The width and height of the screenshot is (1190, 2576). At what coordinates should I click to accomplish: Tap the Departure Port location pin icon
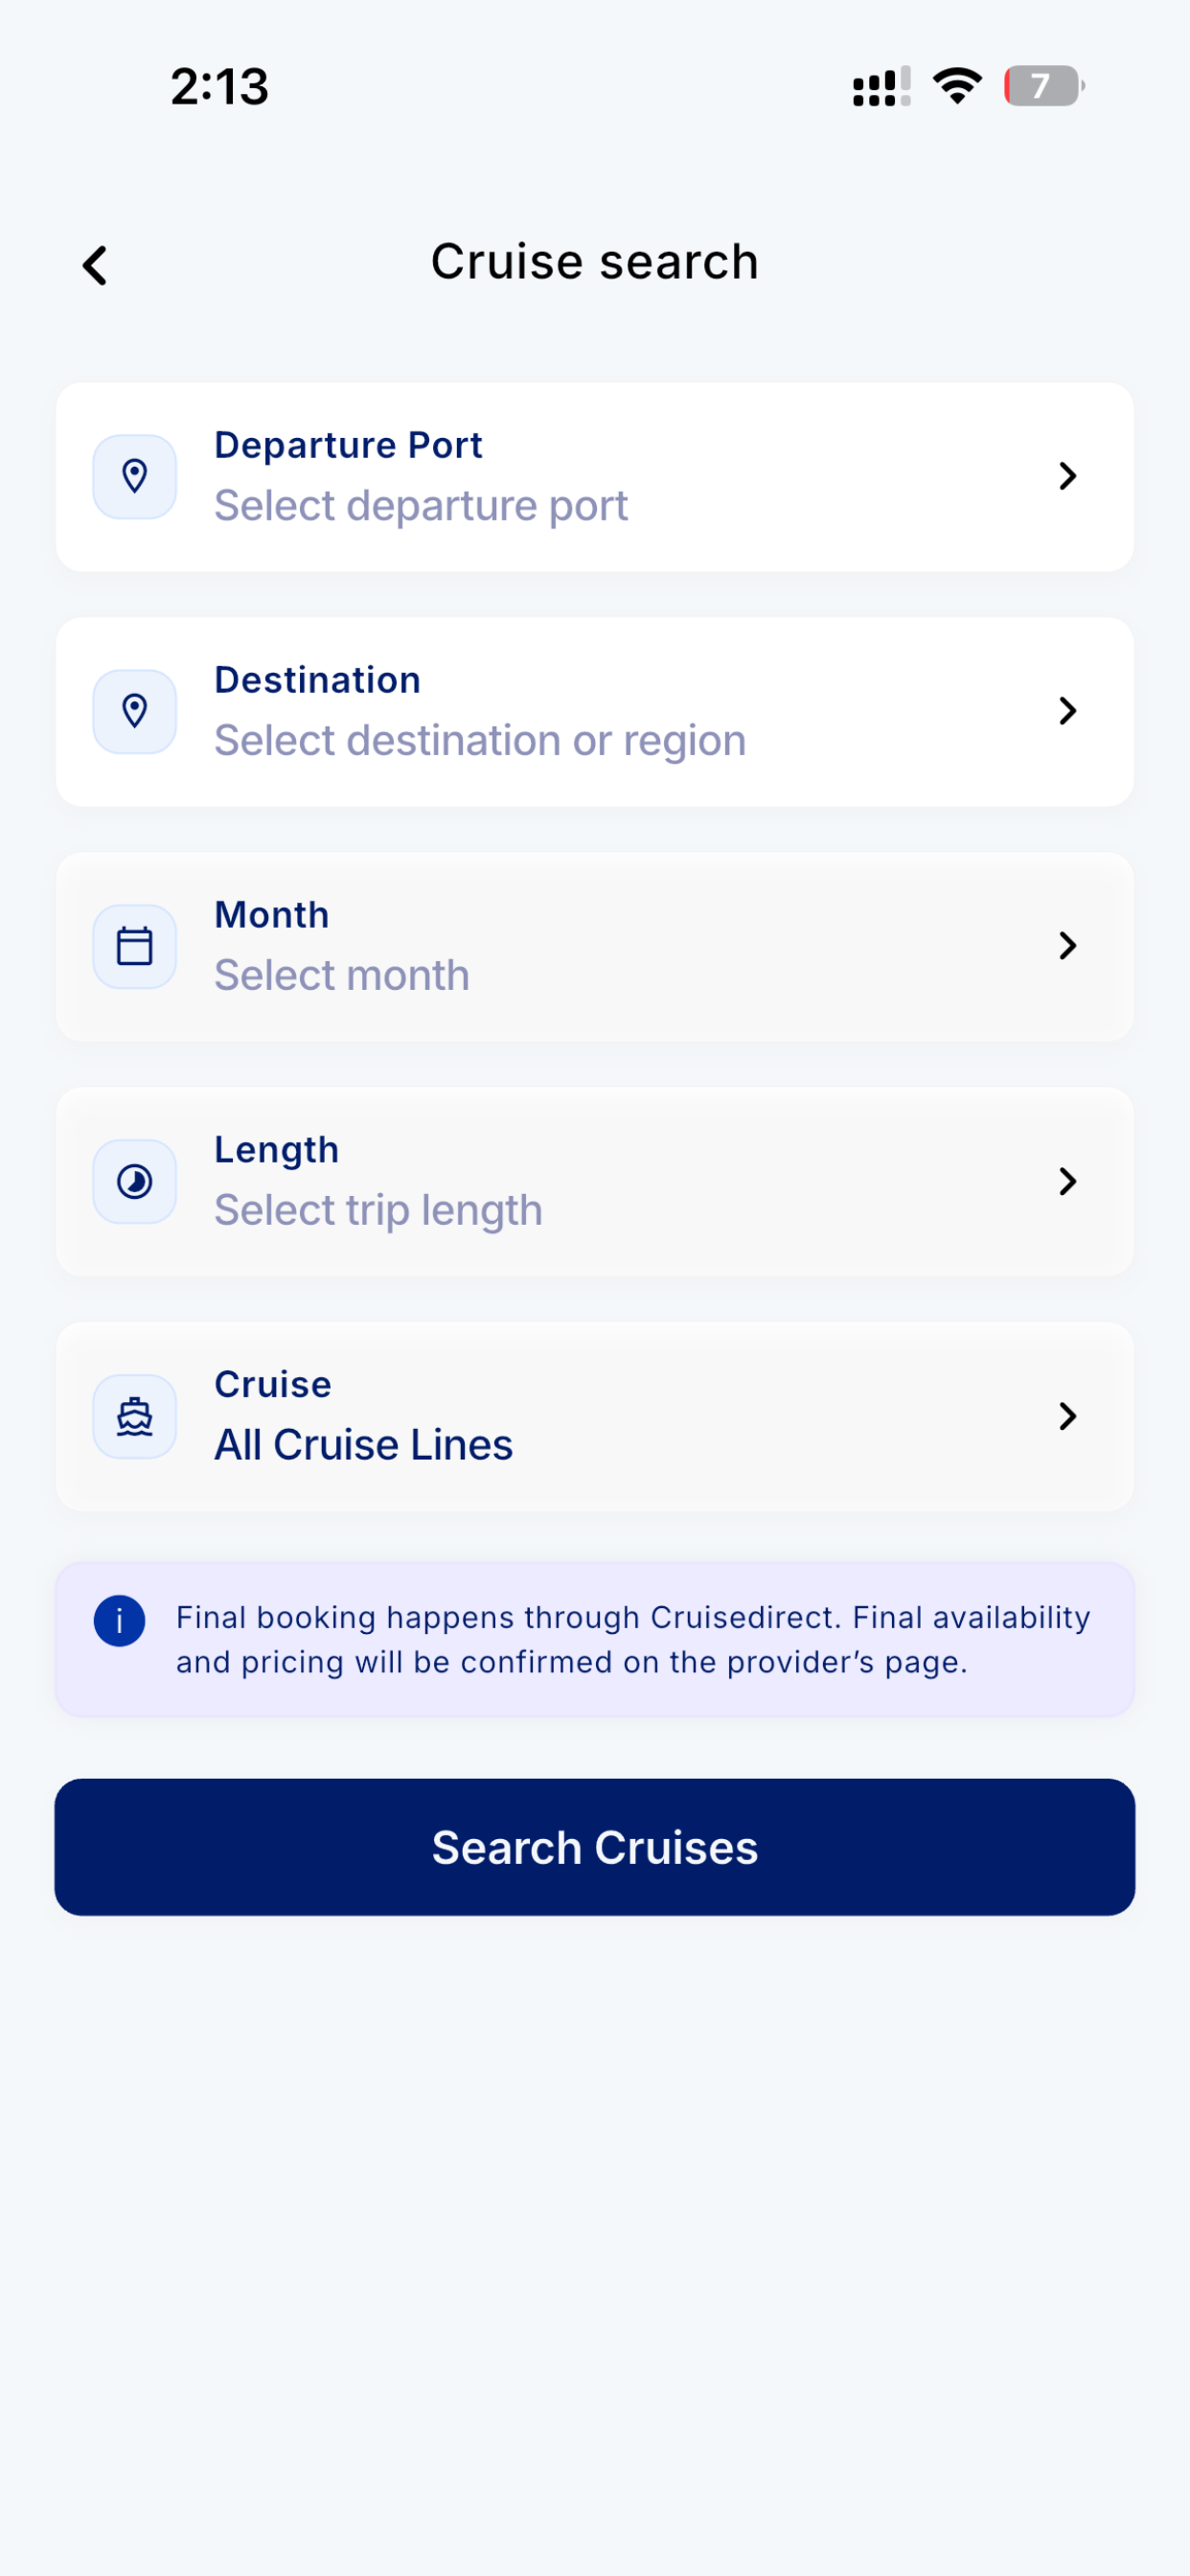(135, 477)
